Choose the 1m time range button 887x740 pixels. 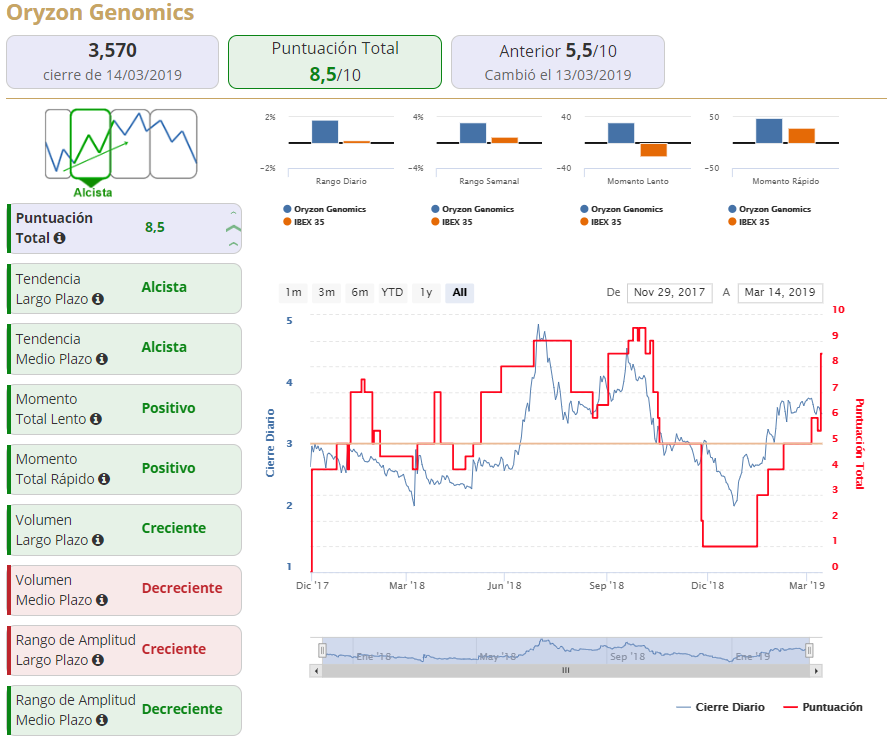click(x=293, y=292)
